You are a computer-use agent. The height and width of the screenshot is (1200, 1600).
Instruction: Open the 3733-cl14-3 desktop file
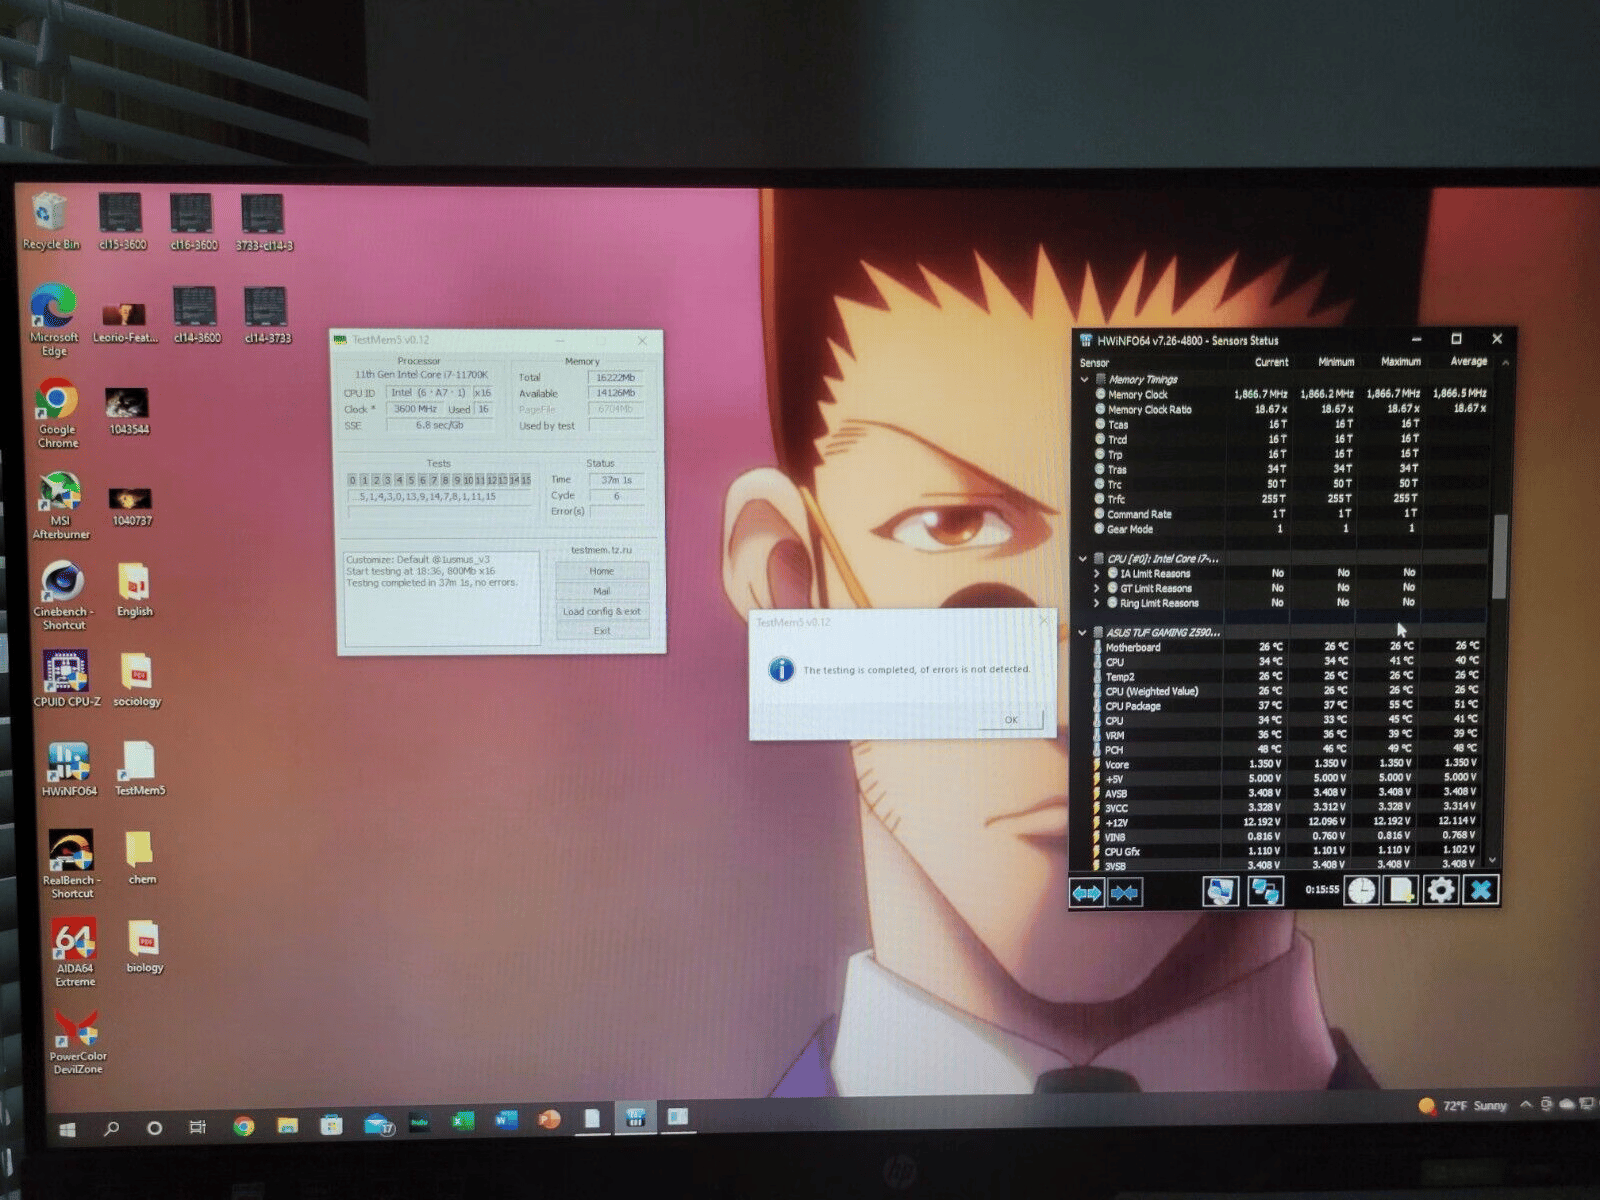pyautogui.click(x=264, y=221)
